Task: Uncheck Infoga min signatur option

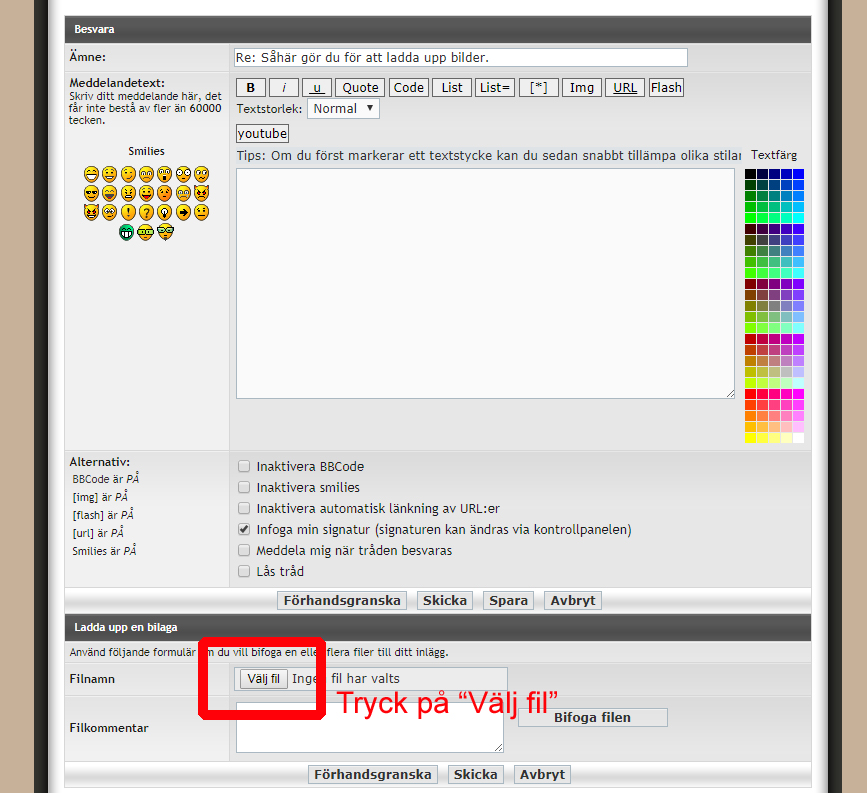Action: click(x=244, y=530)
